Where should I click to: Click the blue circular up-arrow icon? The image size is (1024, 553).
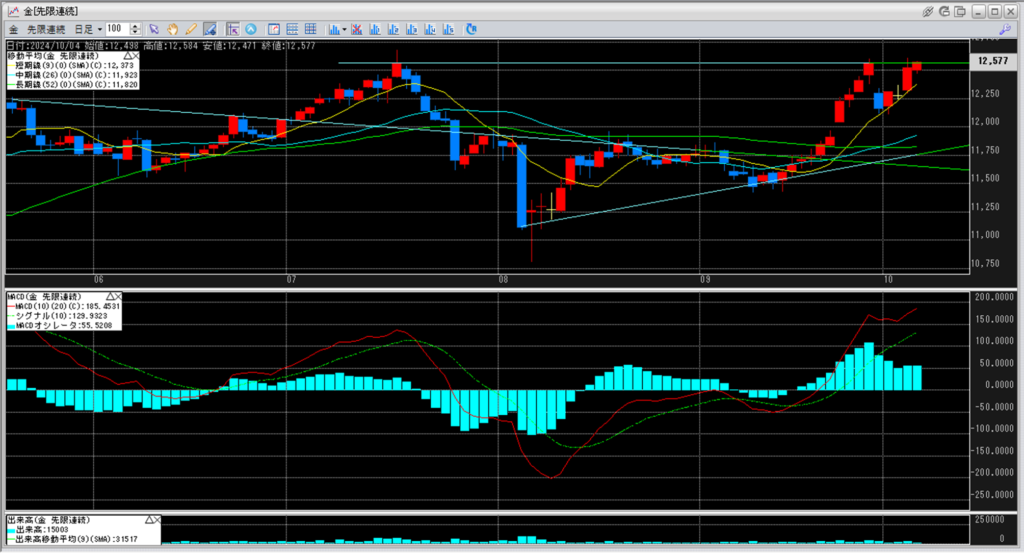coord(250,29)
